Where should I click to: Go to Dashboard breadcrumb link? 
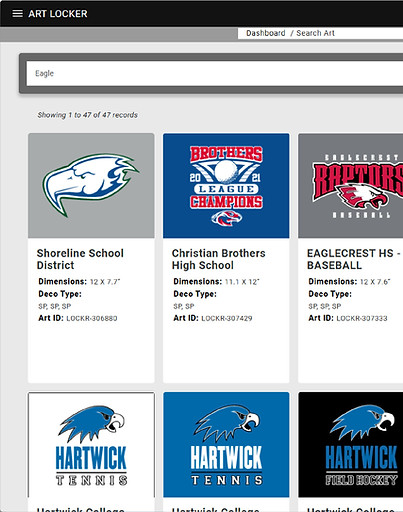coord(266,33)
